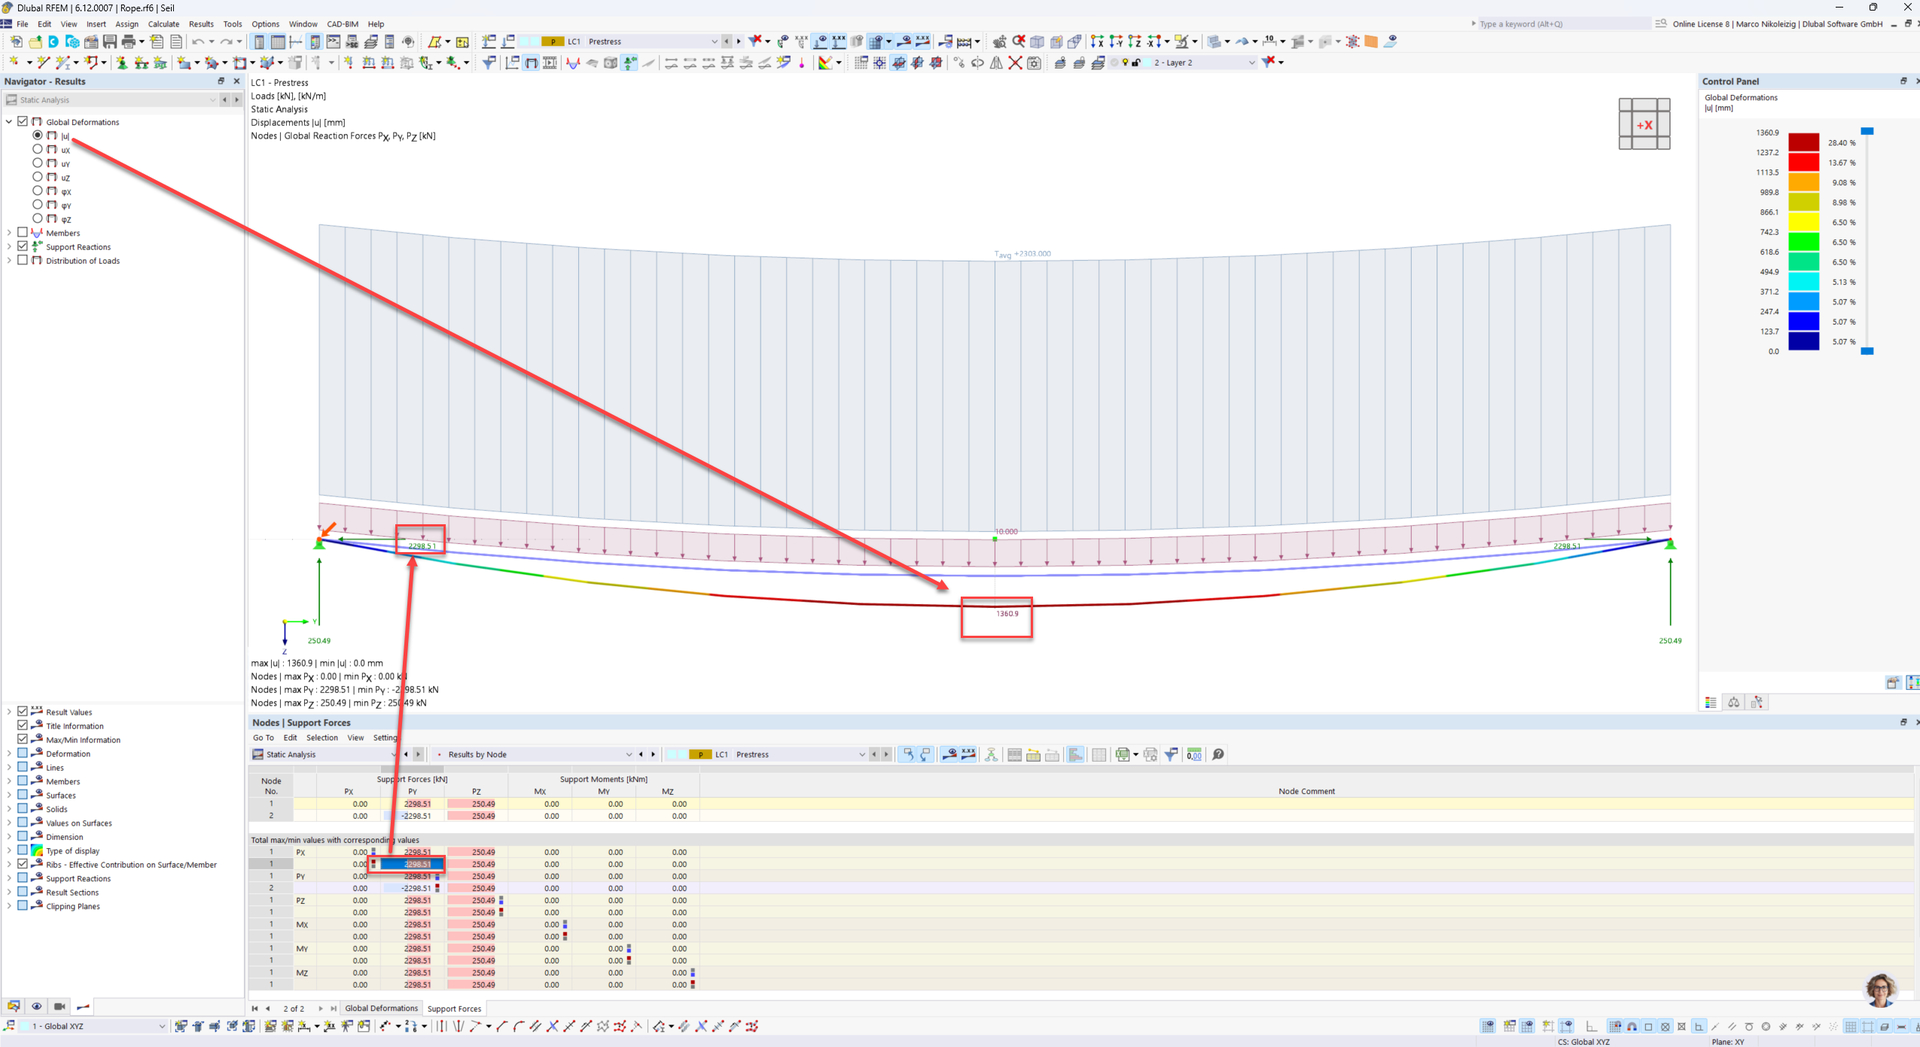Click the Print icon in main toolbar
The image size is (1920, 1047).
tap(128, 42)
